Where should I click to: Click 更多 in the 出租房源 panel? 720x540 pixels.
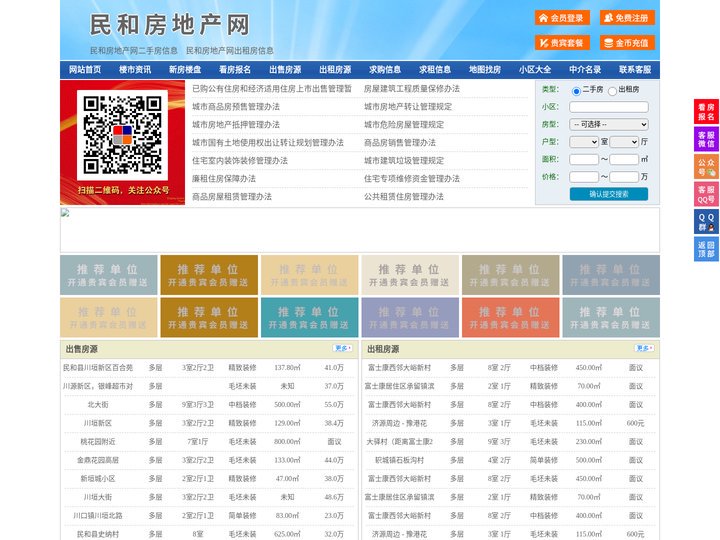tap(644, 349)
